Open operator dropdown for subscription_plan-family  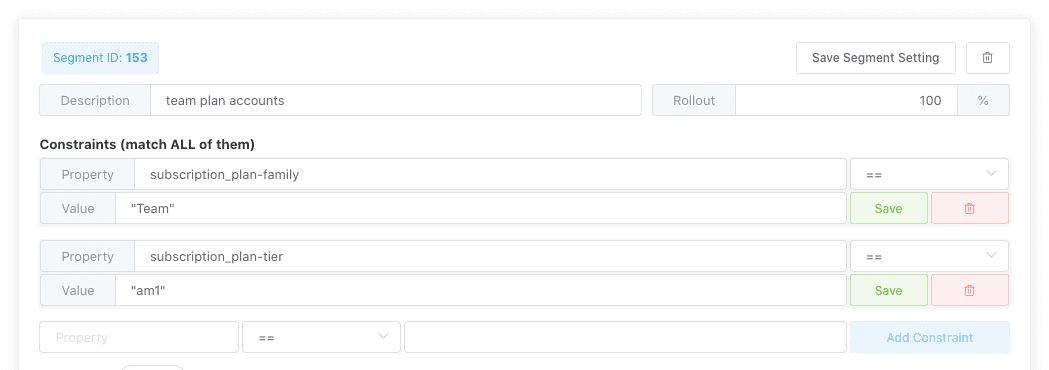[929, 175]
